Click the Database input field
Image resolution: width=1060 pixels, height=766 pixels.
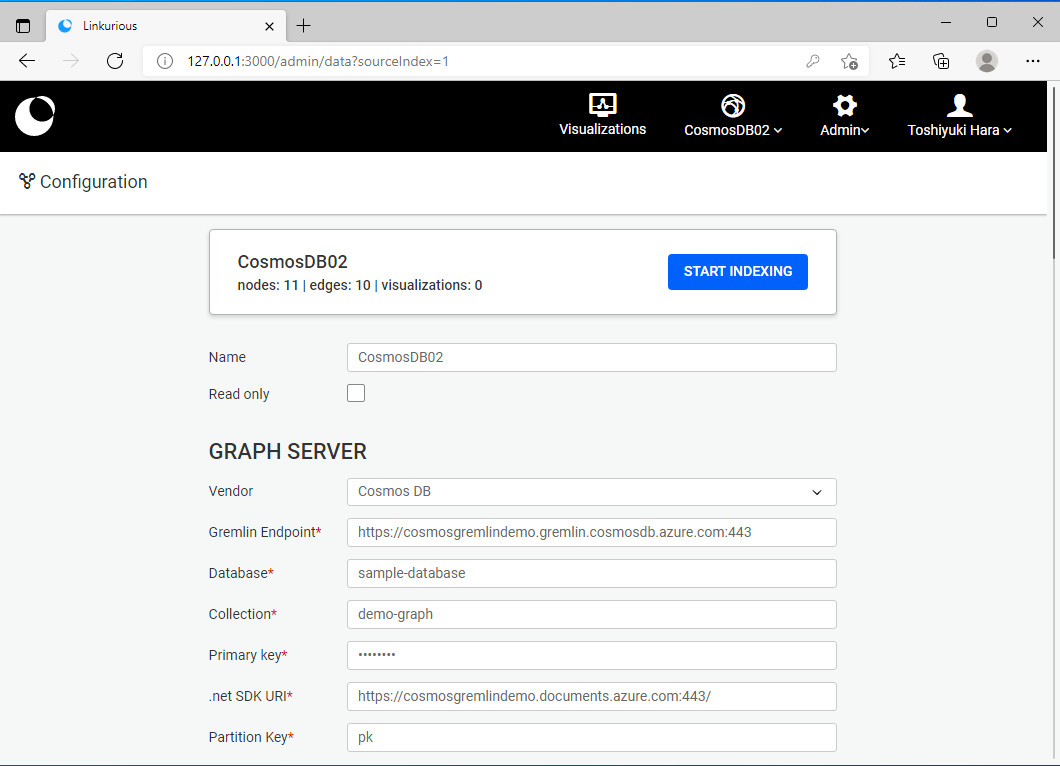[x=592, y=573]
